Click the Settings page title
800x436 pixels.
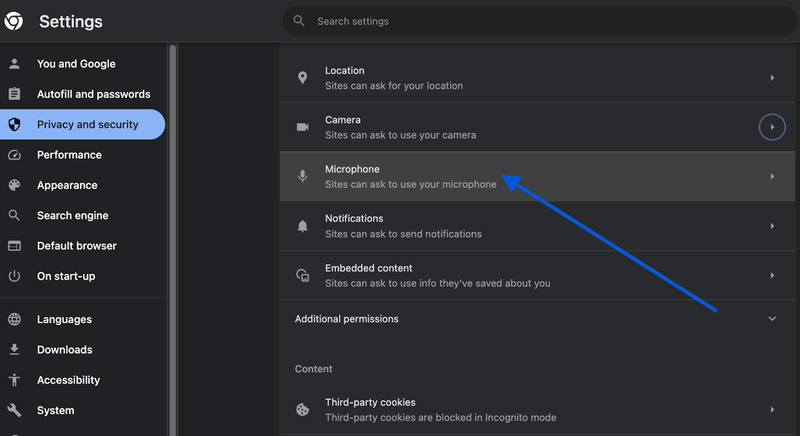coord(71,21)
